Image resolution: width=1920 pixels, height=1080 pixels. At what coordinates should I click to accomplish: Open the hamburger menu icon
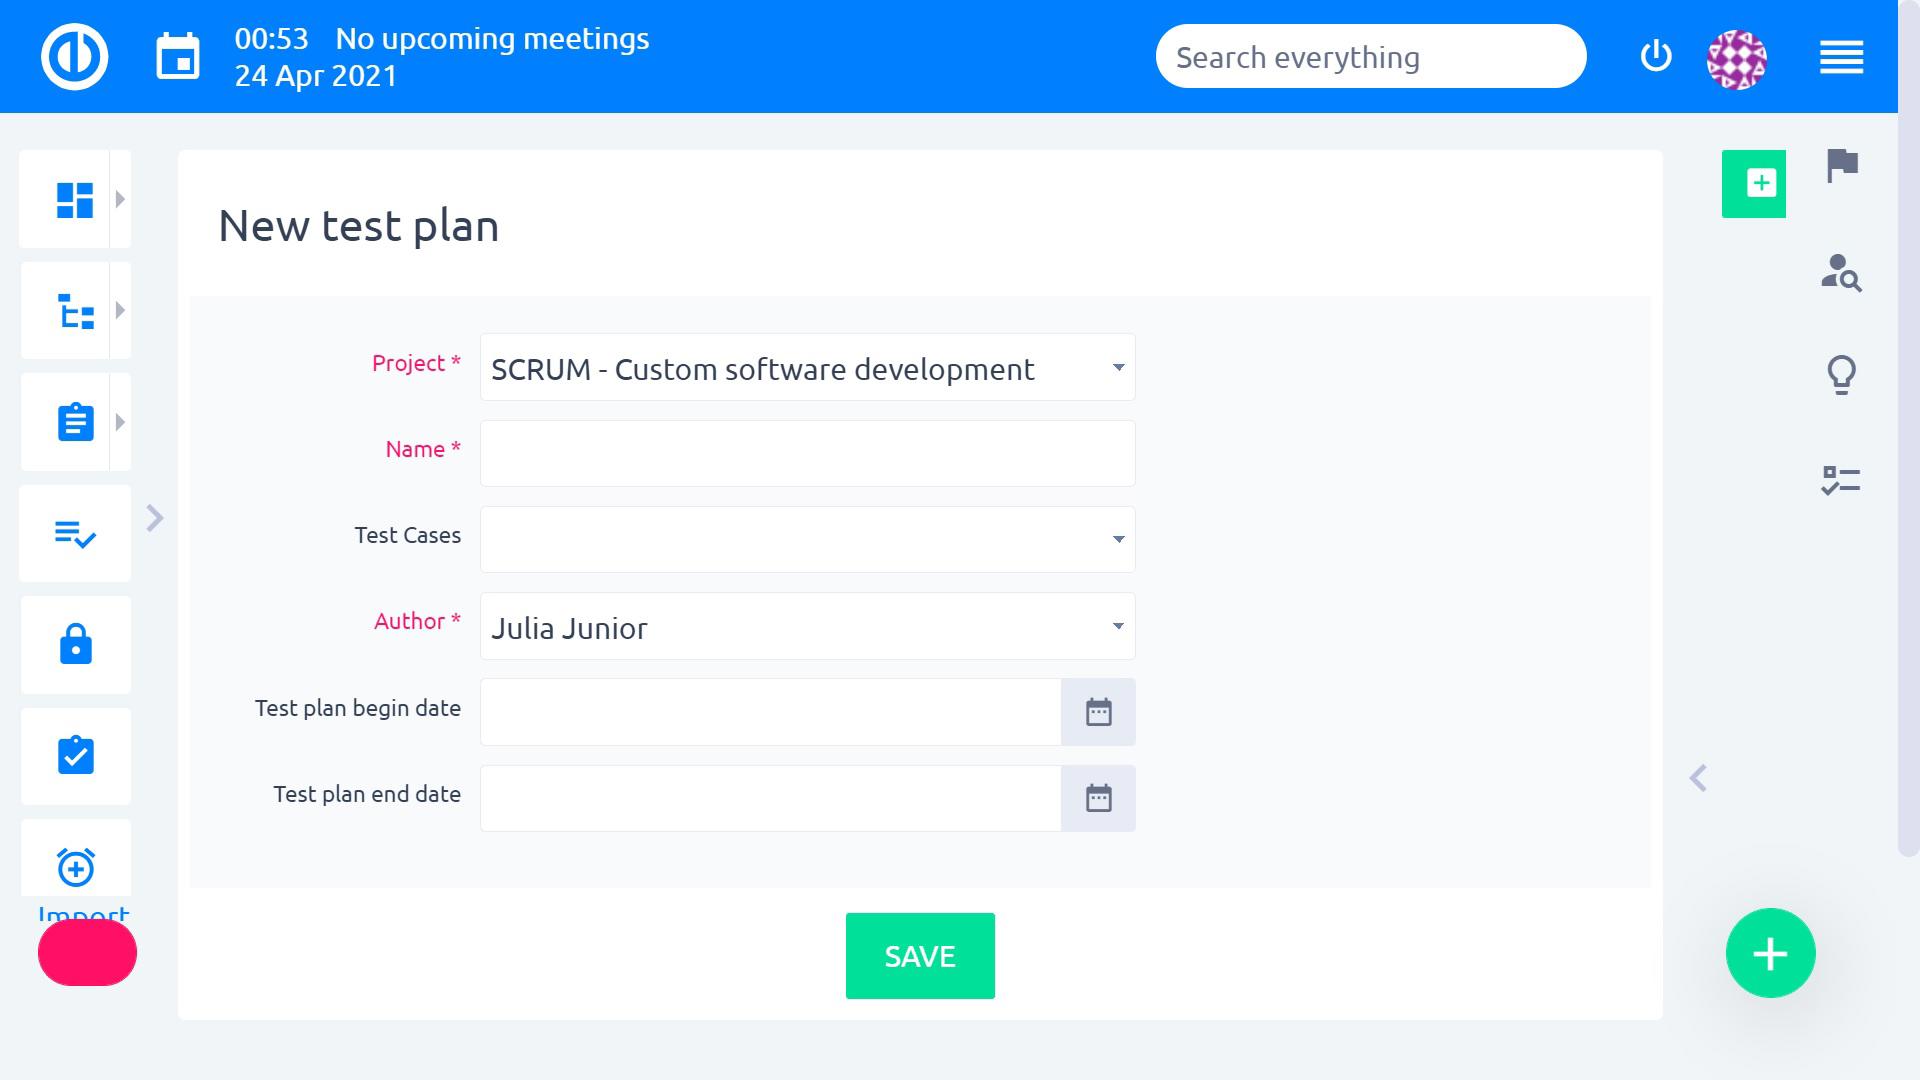(1841, 57)
